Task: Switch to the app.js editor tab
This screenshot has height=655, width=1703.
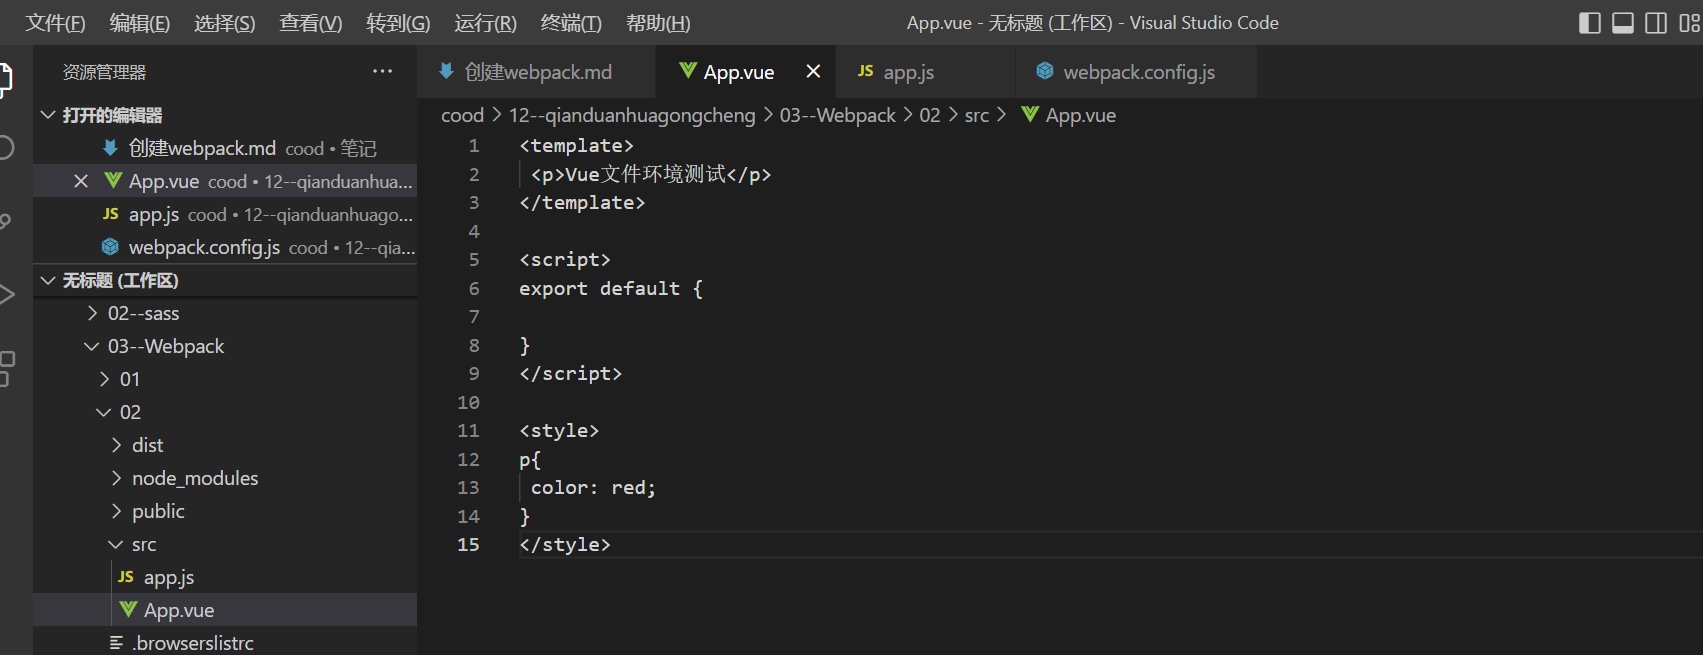Action: pyautogui.click(x=926, y=72)
